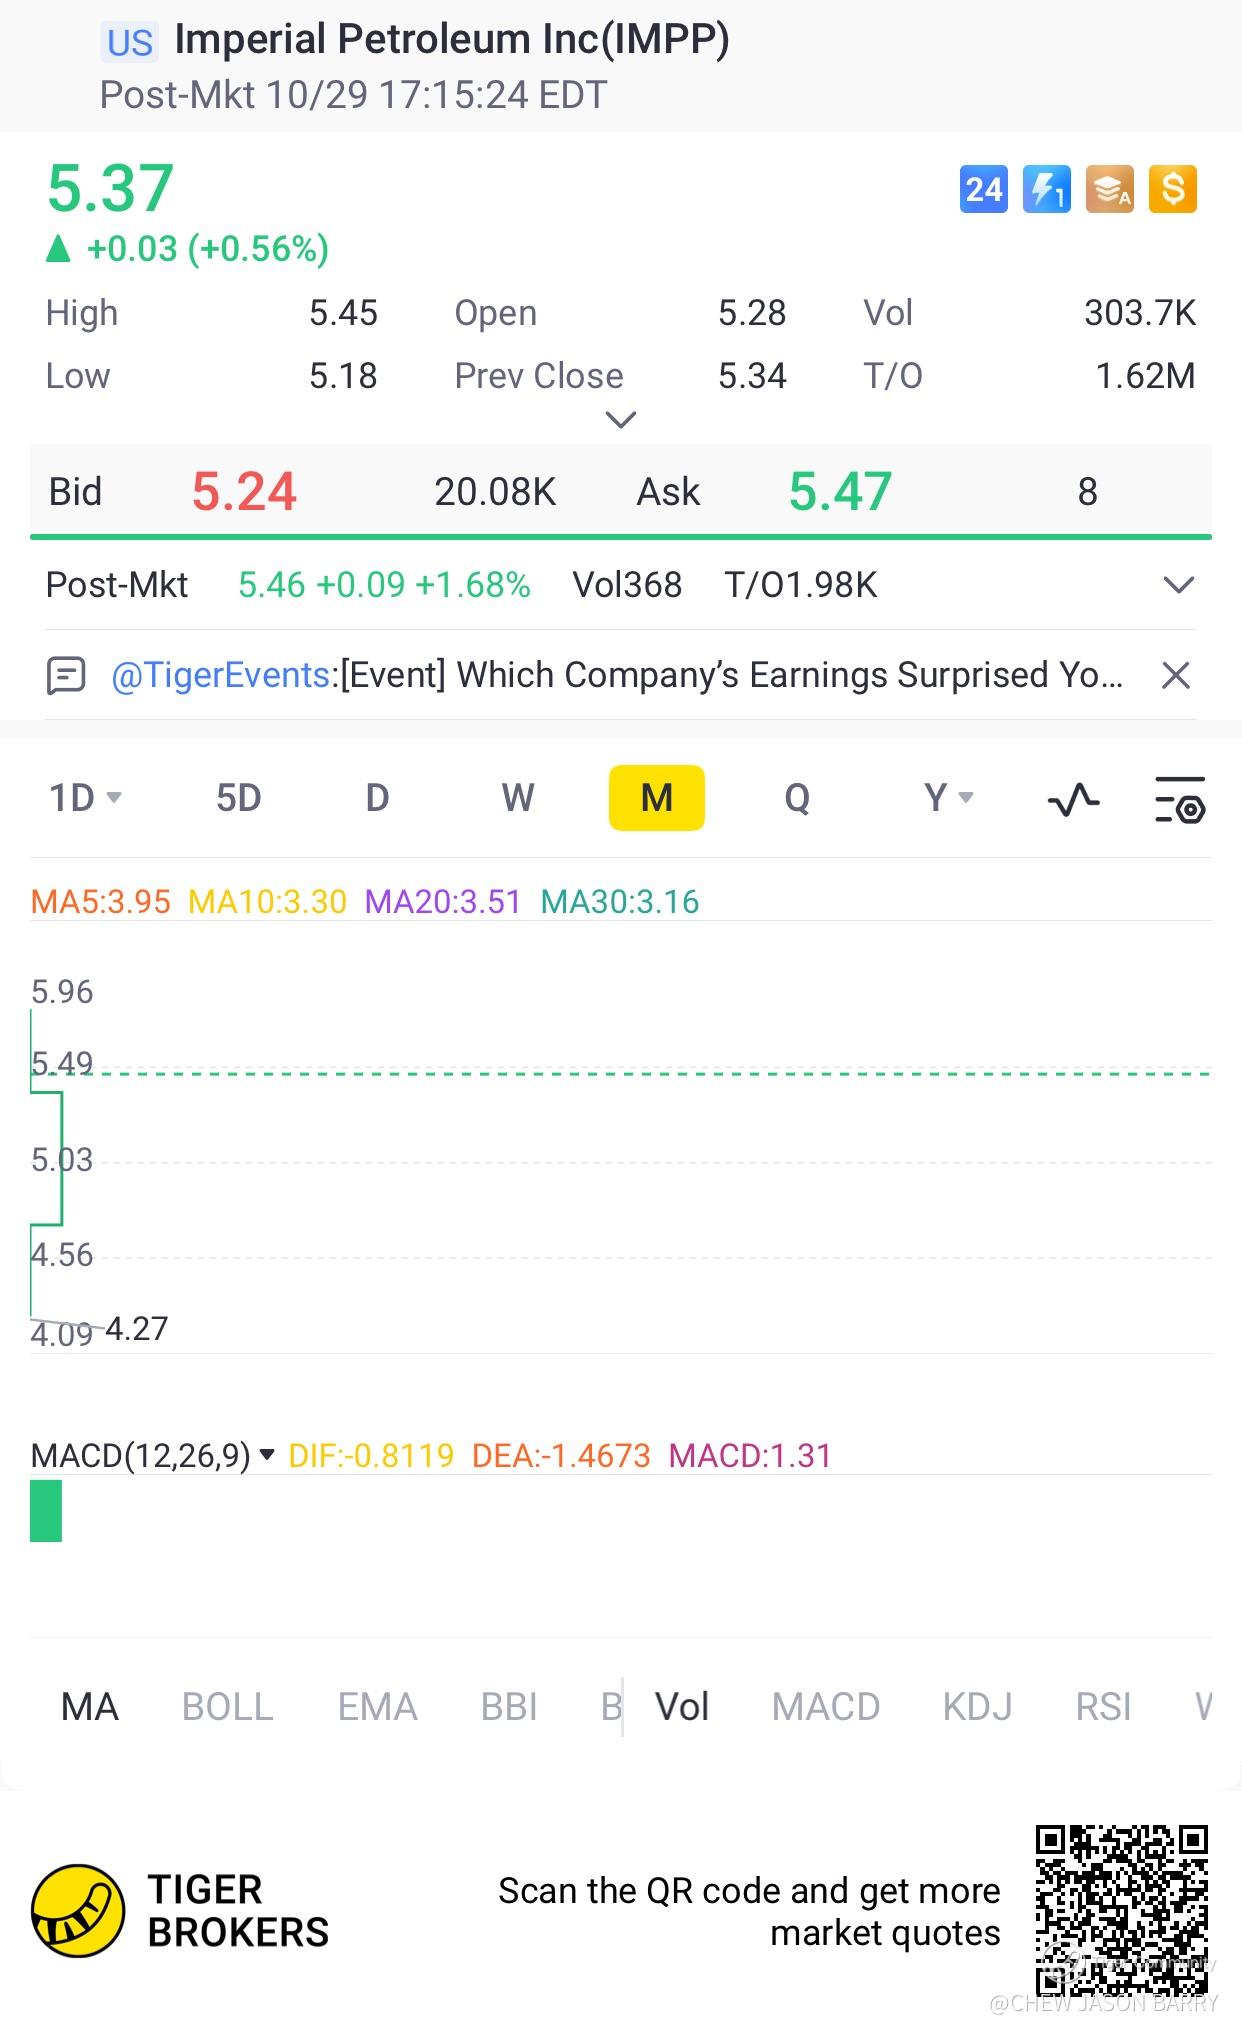Tap the QR code image
This screenshot has height=2031, width=1242.
point(1121,1910)
